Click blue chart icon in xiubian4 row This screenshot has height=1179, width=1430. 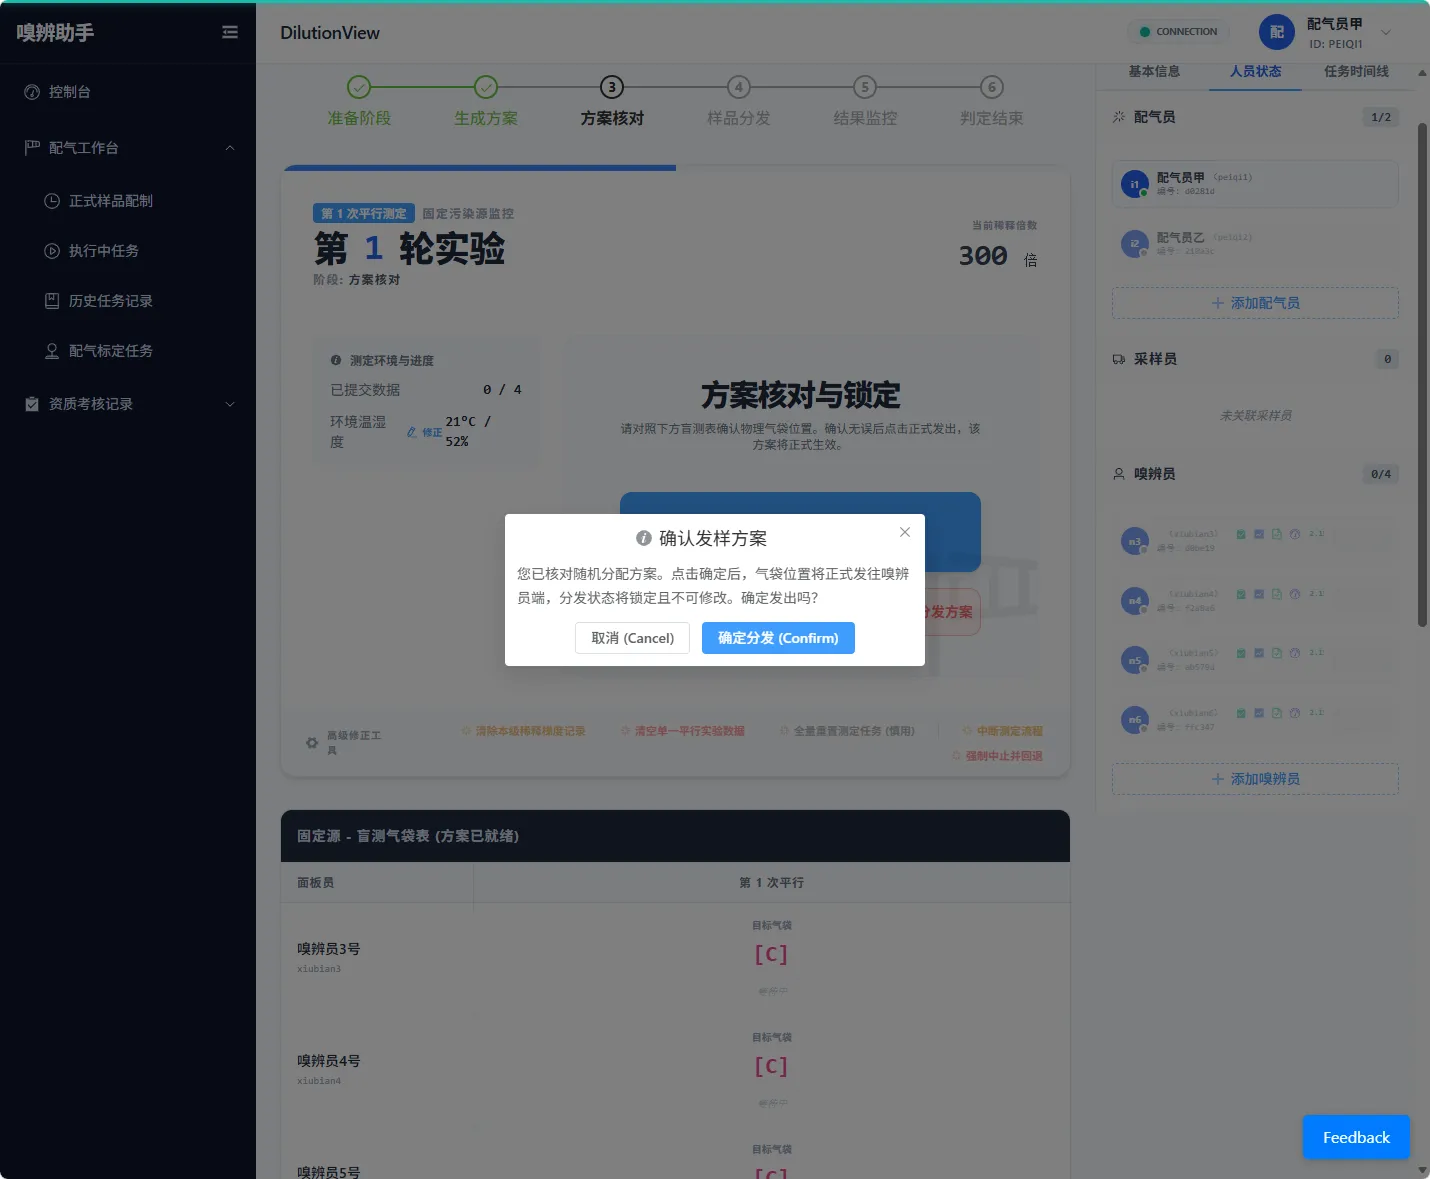[x=1259, y=594]
